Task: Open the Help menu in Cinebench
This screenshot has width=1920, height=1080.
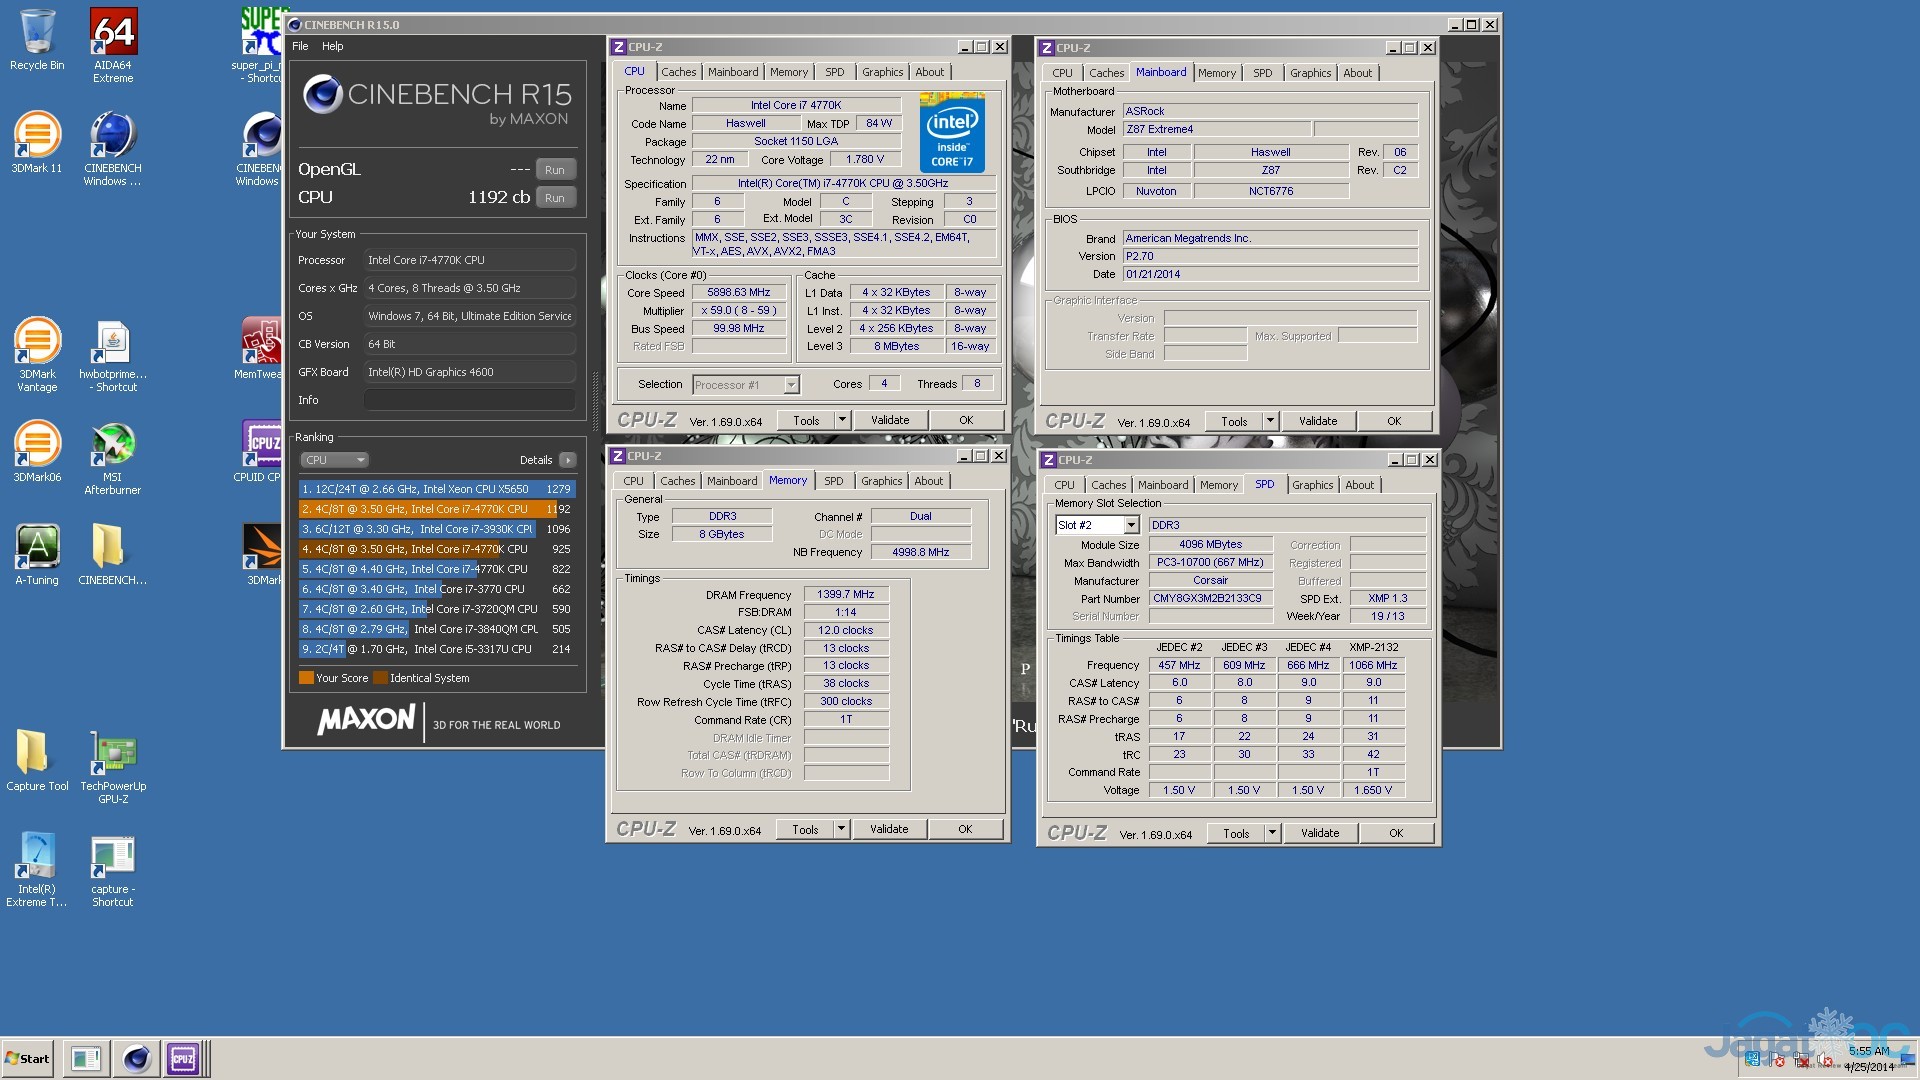Action: (333, 46)
